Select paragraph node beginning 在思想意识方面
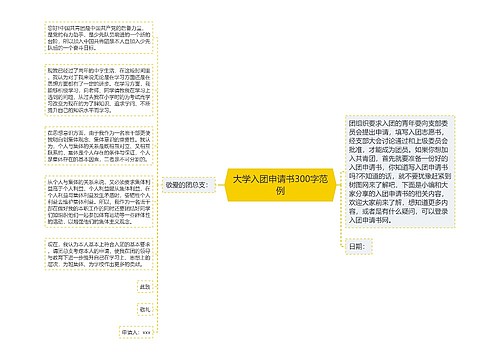Screen dimensions: 500x360 [x=99, y=146]
